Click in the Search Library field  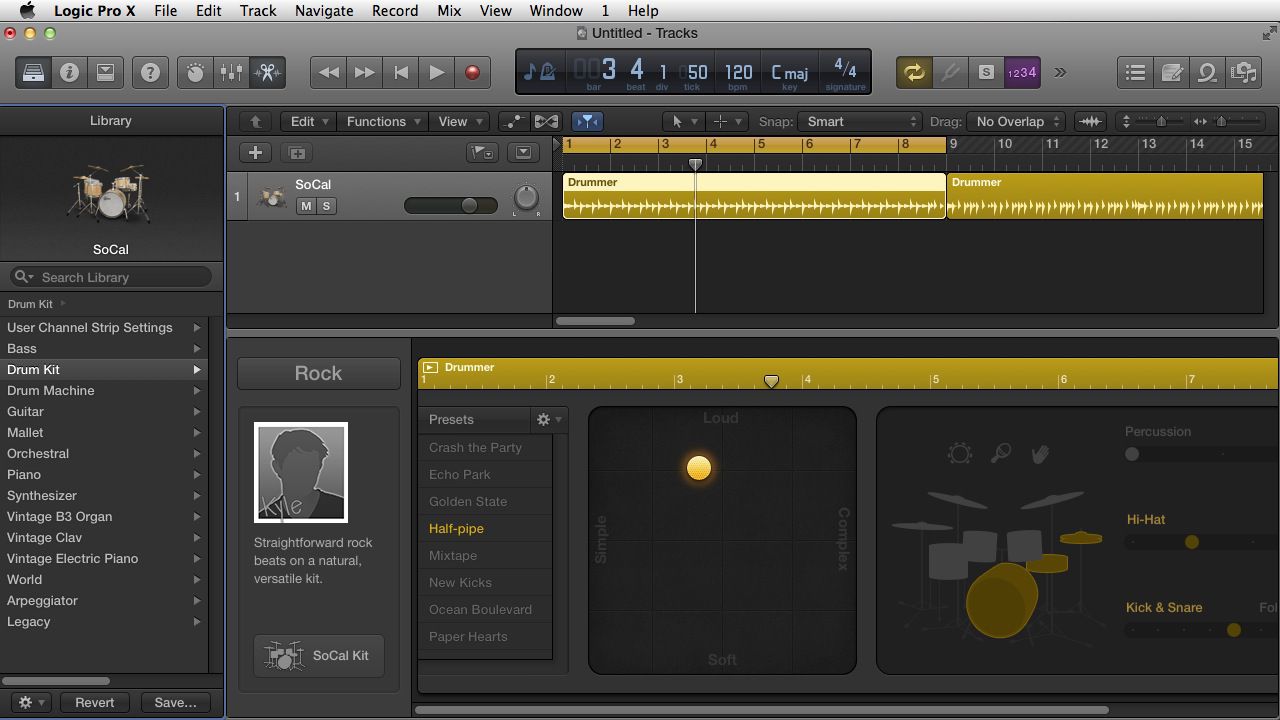tap(111, 277)
